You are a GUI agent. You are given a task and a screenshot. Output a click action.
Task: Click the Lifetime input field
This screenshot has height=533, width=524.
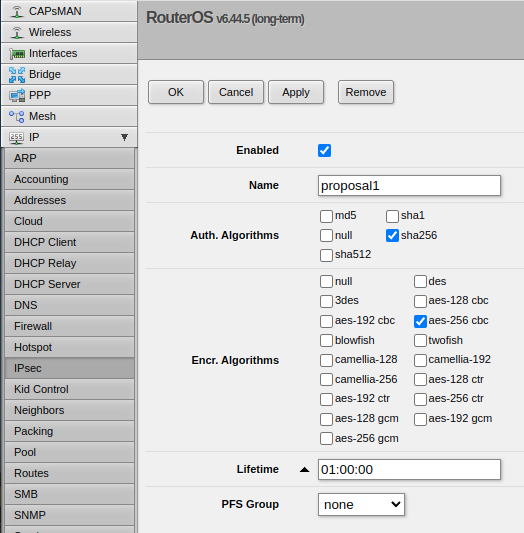(x=409, y=470)
